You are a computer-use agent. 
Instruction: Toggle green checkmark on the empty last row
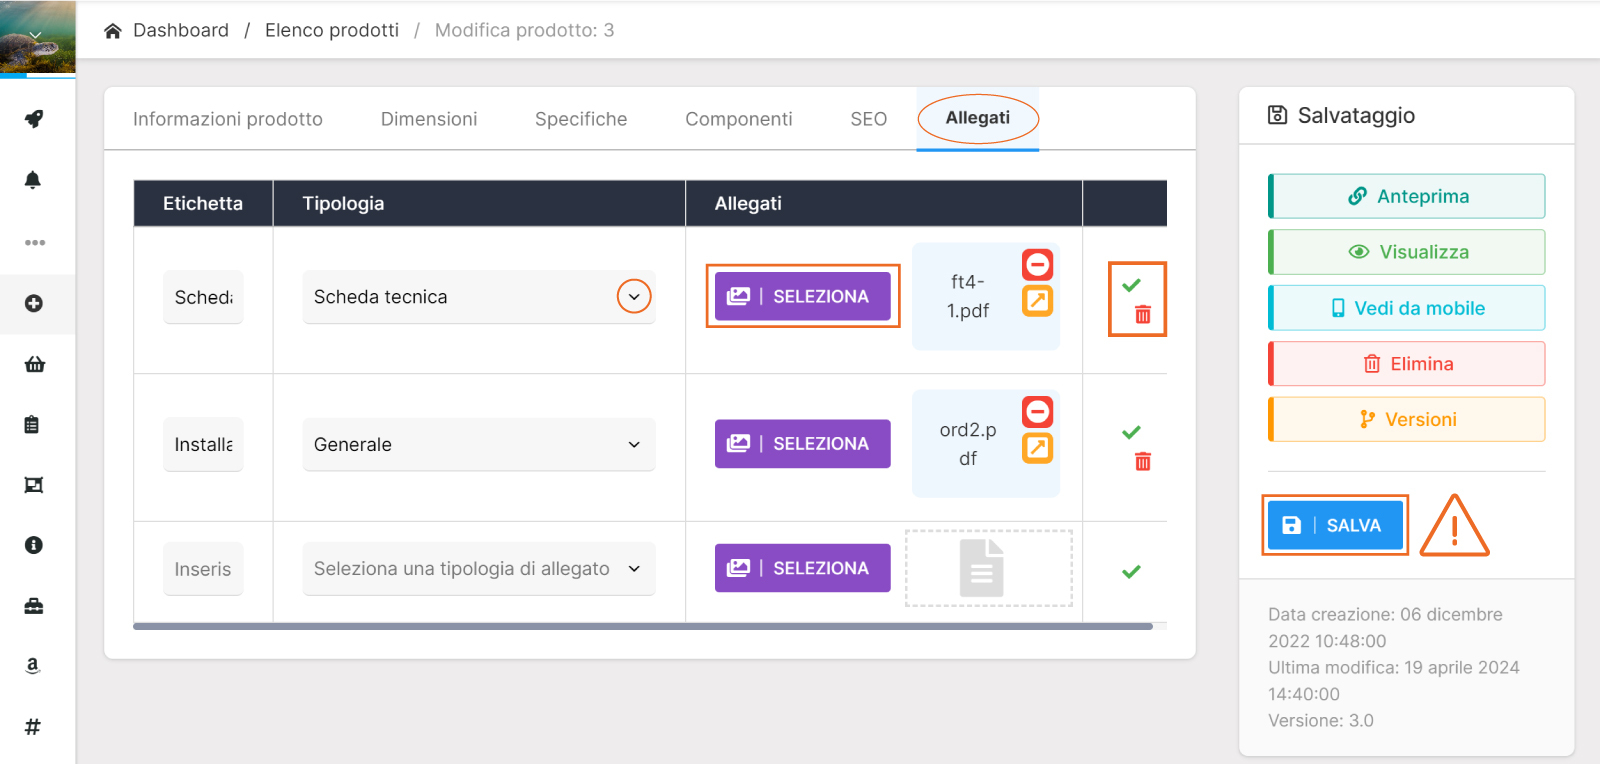tap(1131, 571)
